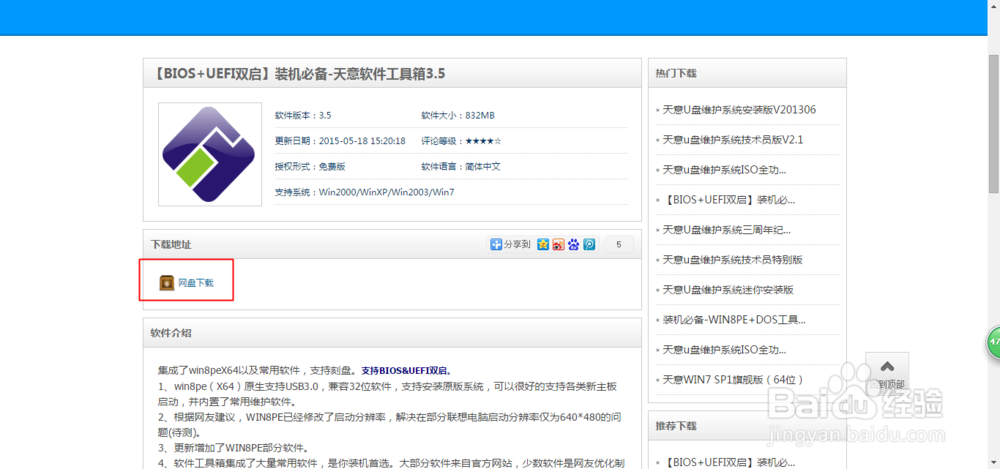The image size is (1000, 469).
Task: Open 天意u盘维护系统技术员版V2.1 link
Action: [733, 140]
